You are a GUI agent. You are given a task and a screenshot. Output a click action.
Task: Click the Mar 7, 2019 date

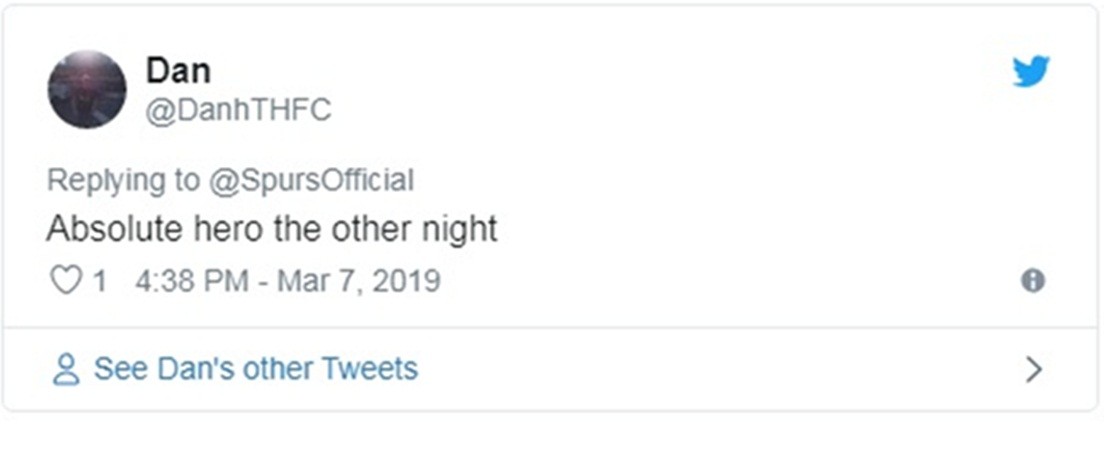pyautogui.click(x=358, y=281)
